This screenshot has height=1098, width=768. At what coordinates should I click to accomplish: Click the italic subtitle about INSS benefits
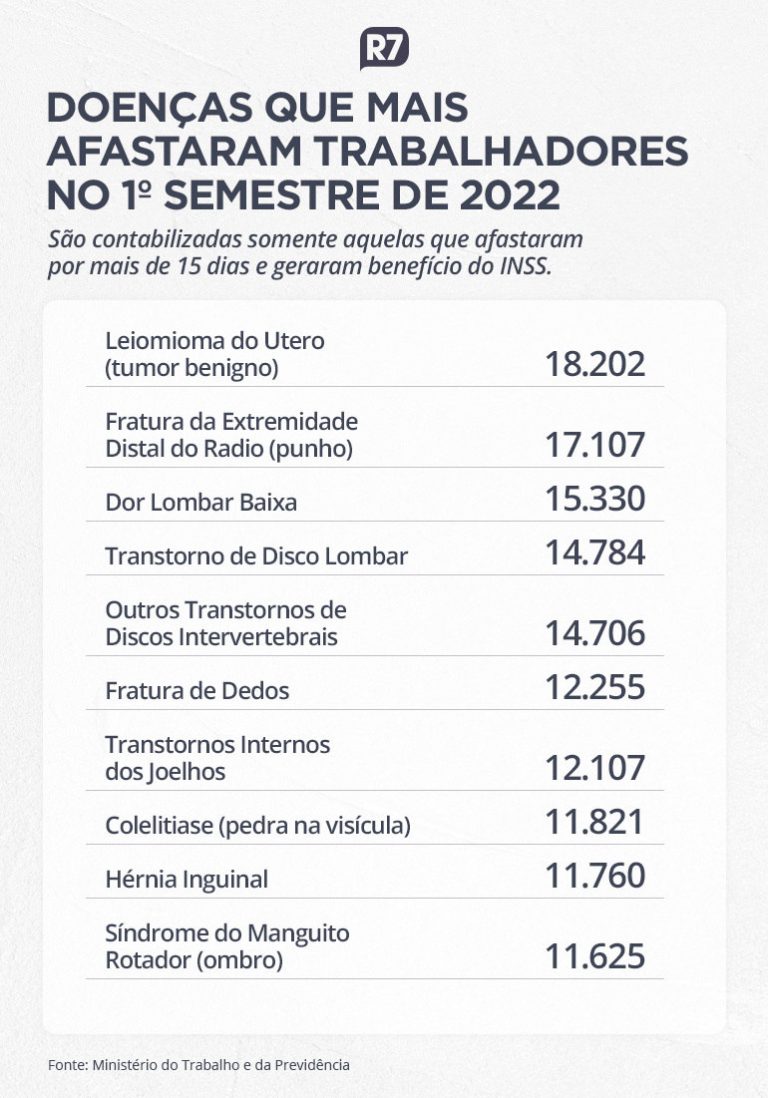point(315,254)
